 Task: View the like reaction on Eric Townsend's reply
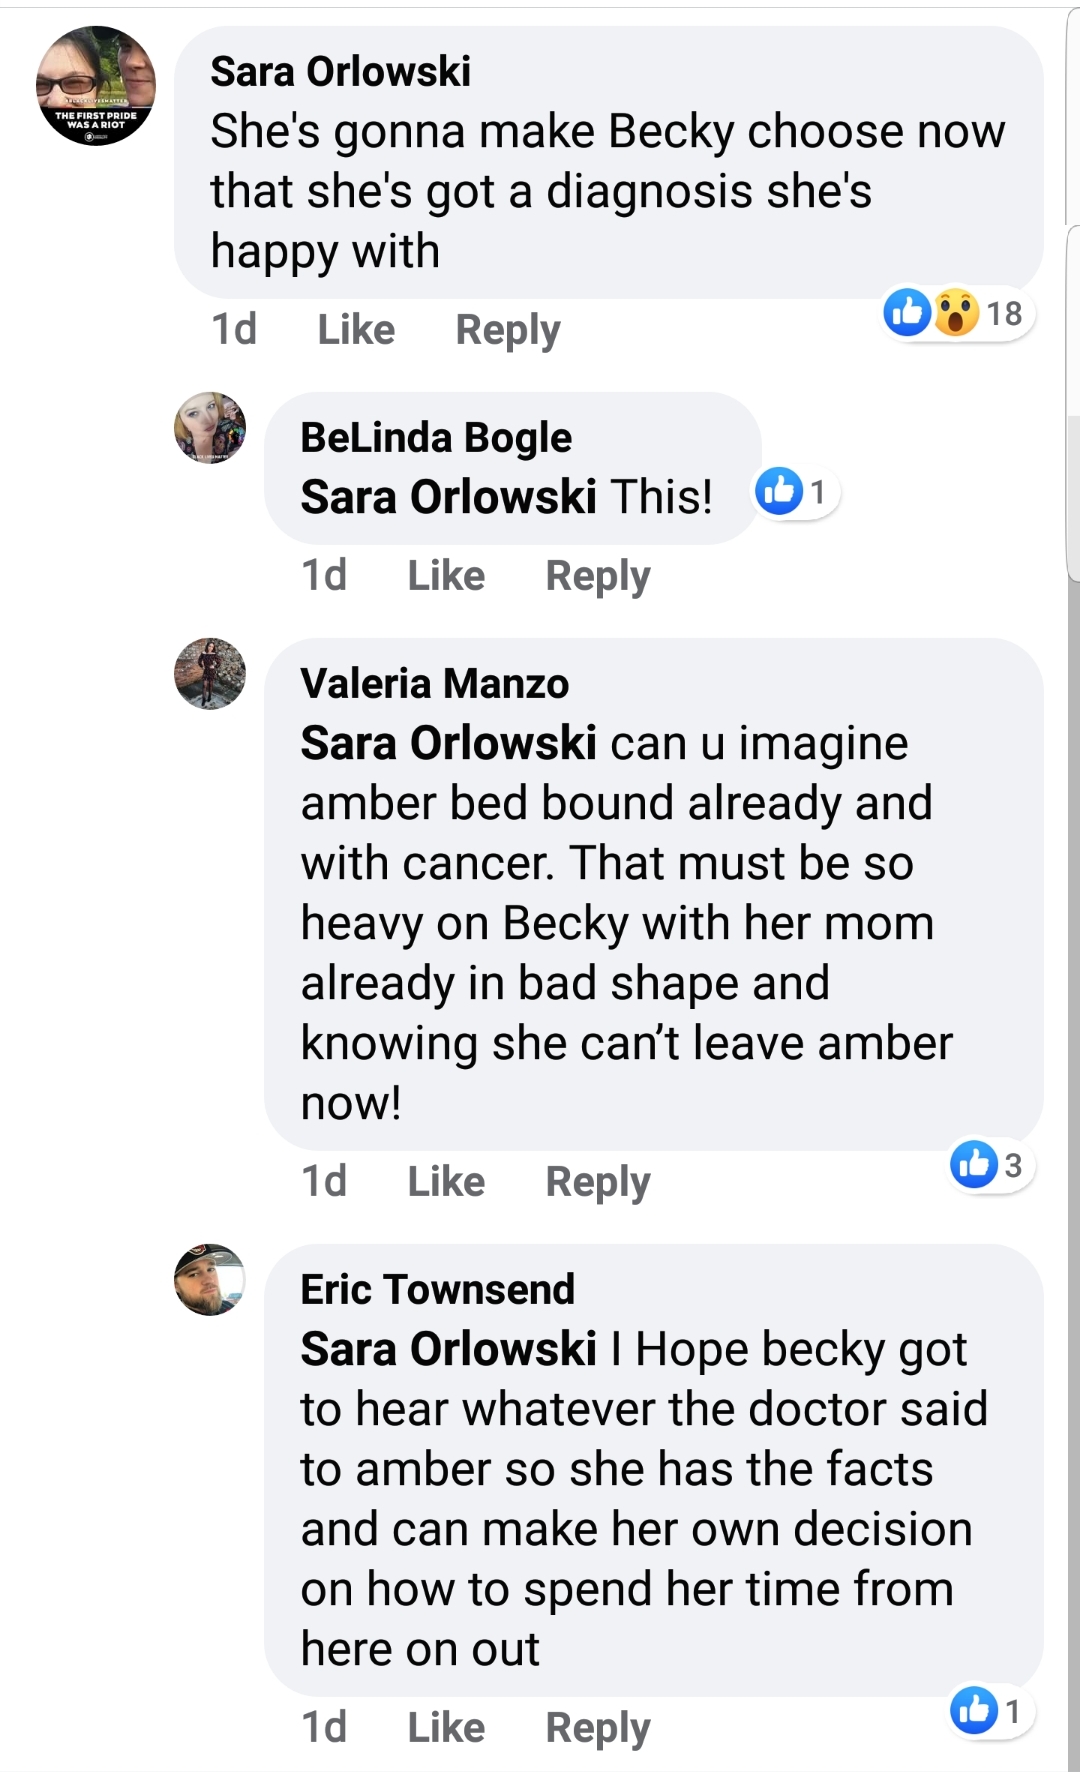[x=991, y=1711]
